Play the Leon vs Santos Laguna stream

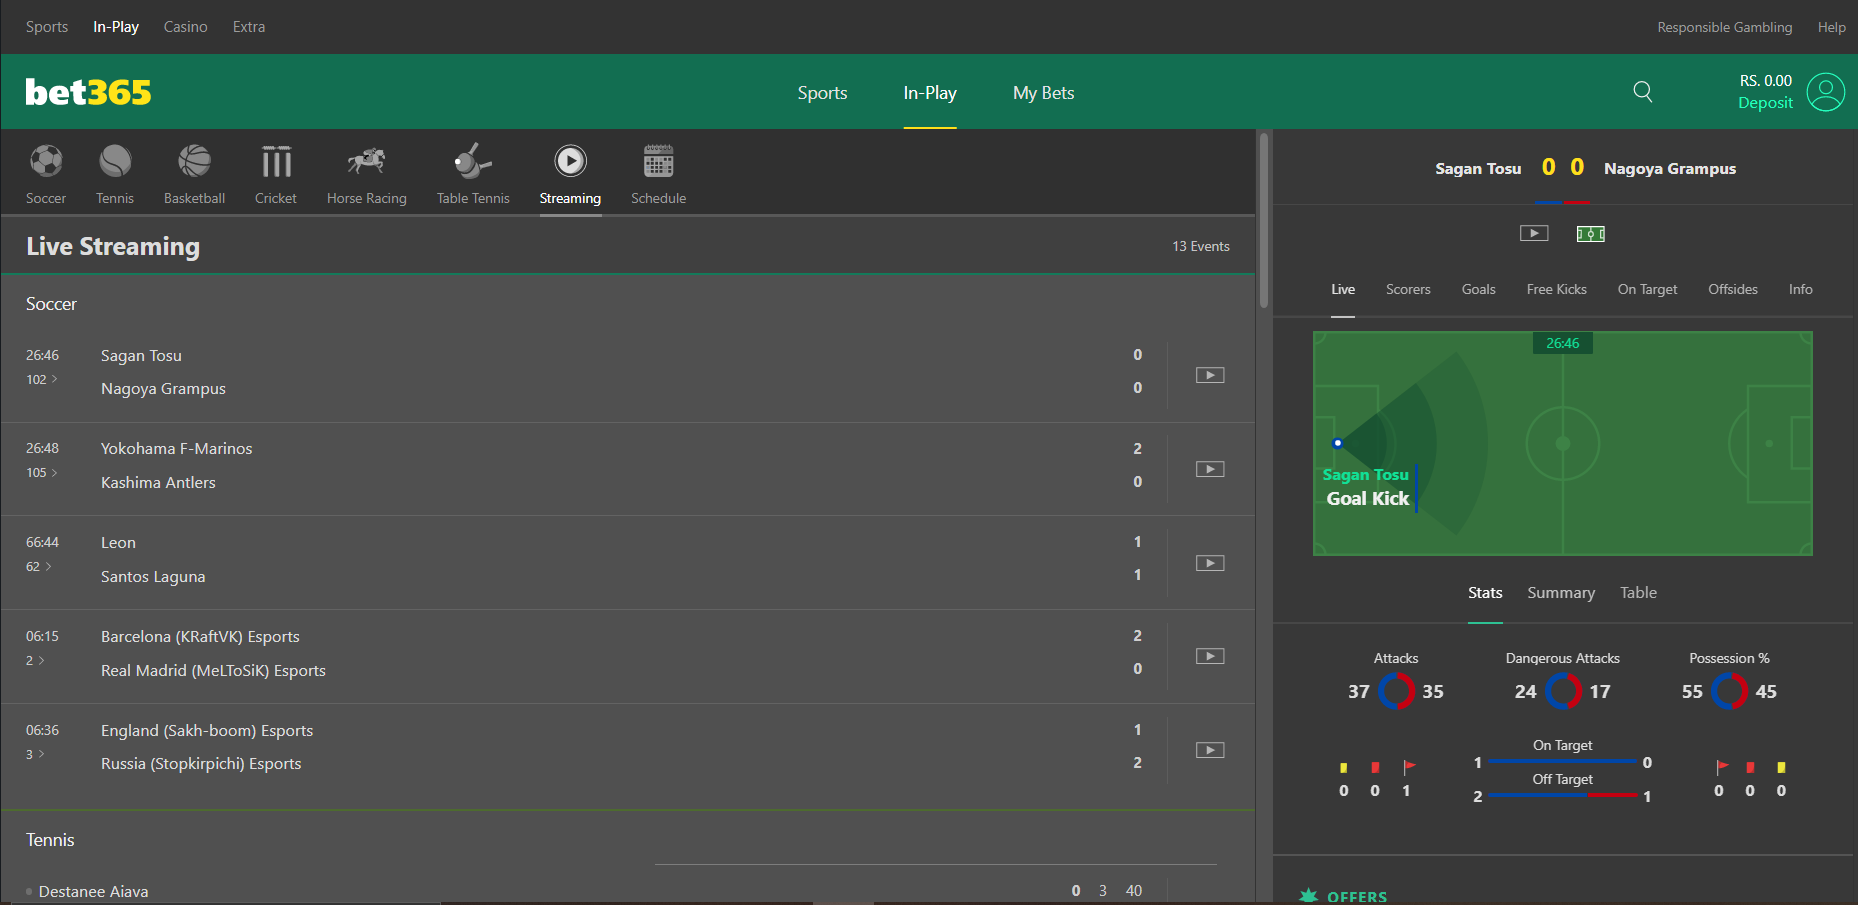1210,563
